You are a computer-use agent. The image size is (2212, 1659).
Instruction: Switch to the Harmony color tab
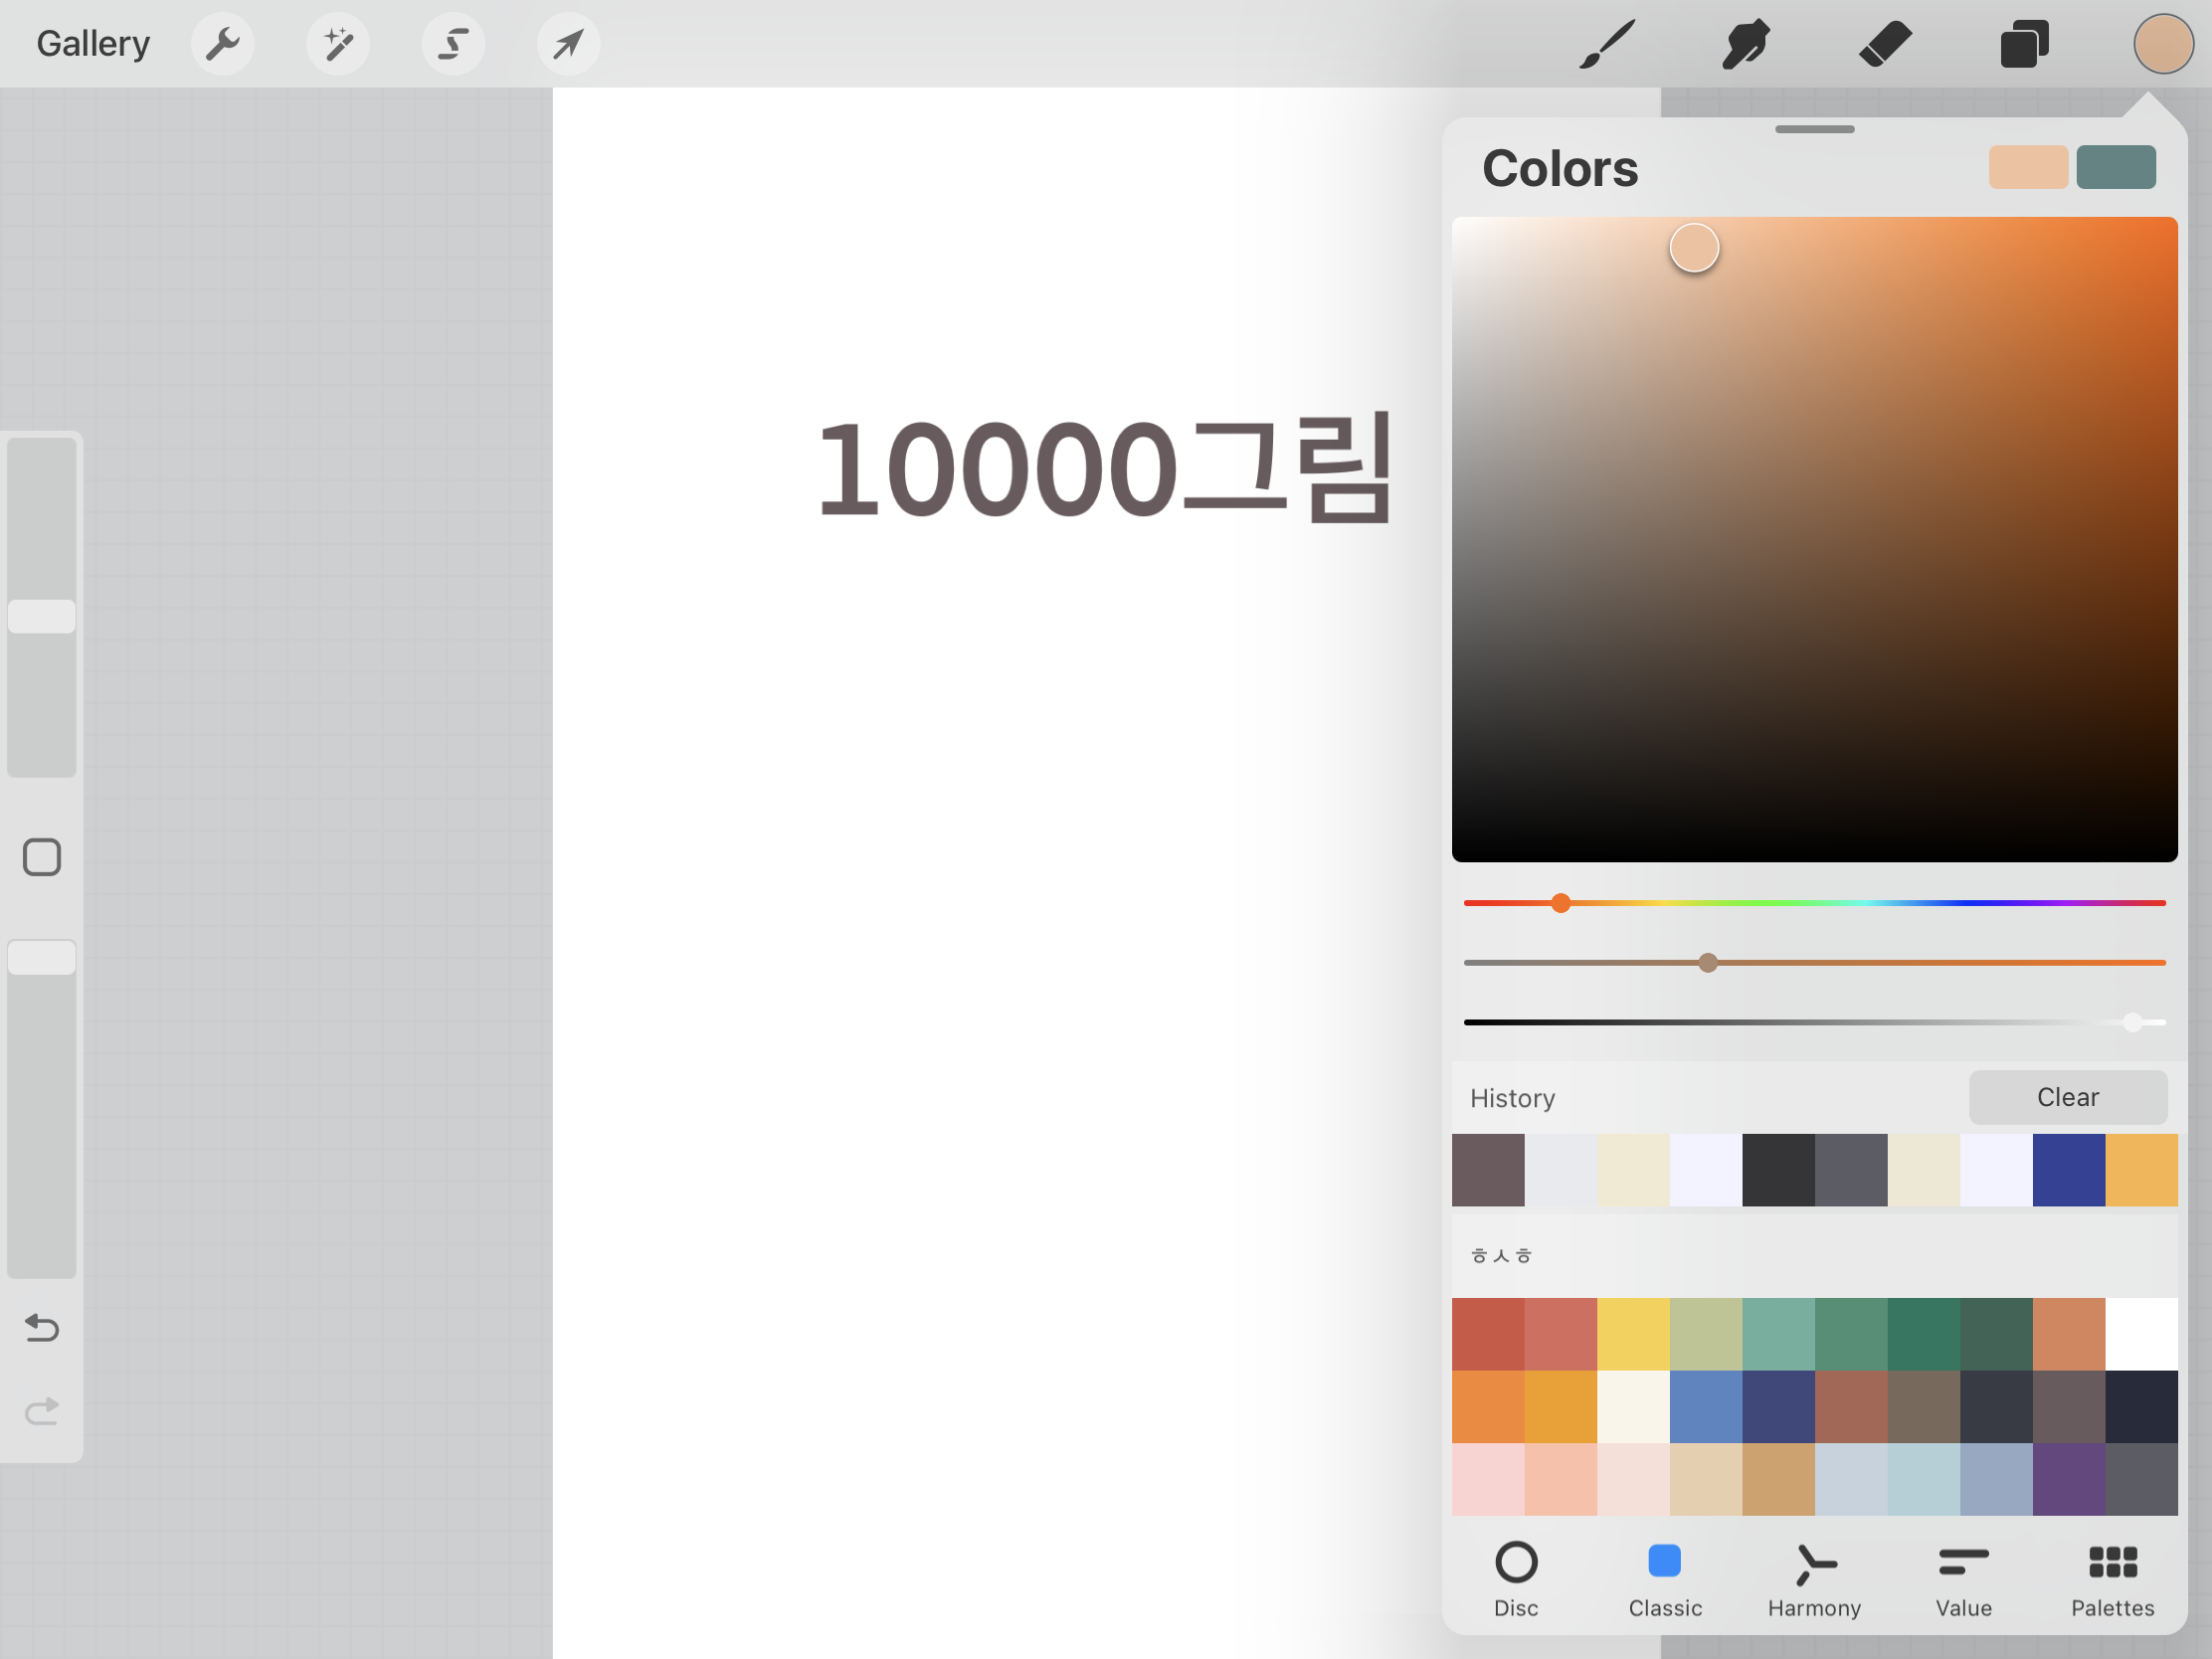point(1814,1580)
